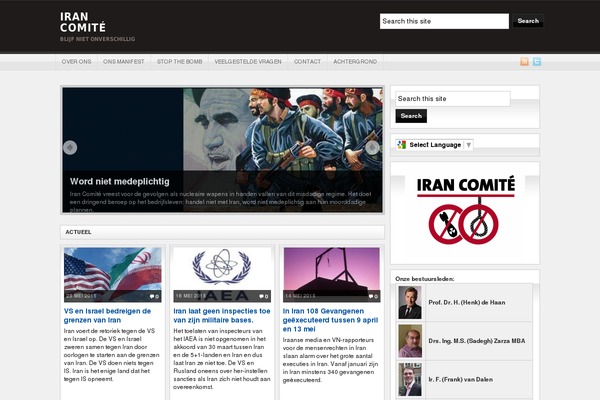Click the Iran Comité header logo
This screenshot has width=600, height=400.
pos(83,22)
